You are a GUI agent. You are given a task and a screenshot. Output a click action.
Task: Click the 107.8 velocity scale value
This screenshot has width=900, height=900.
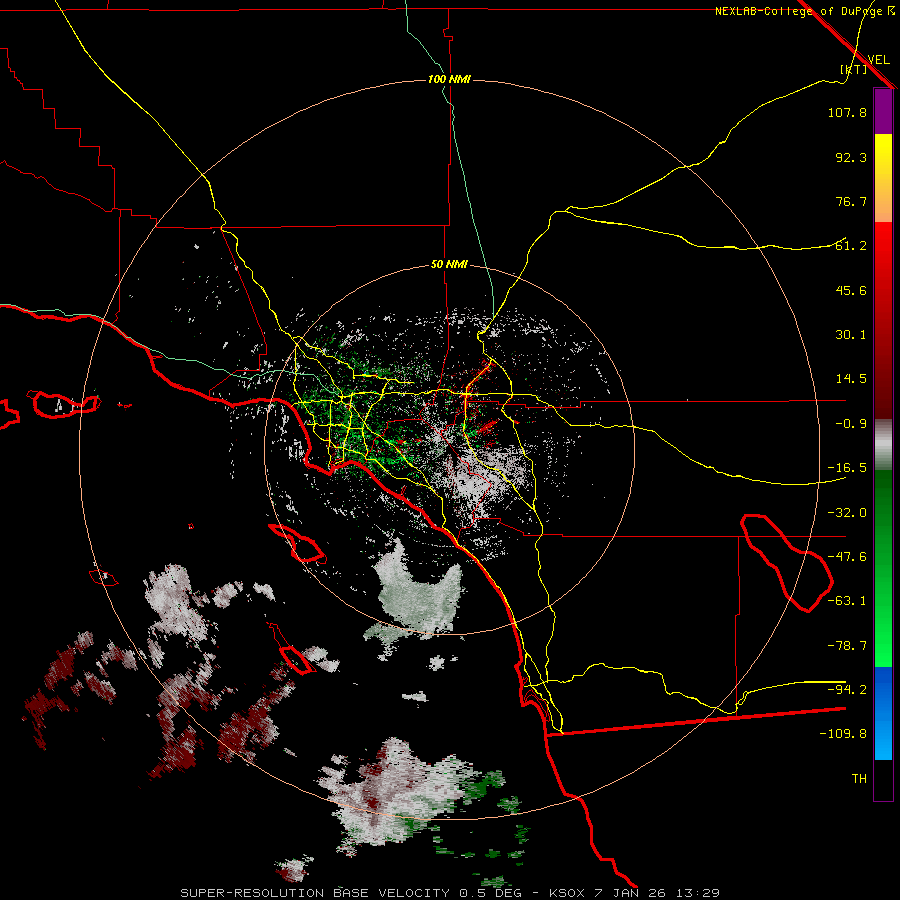coord(847,112)
